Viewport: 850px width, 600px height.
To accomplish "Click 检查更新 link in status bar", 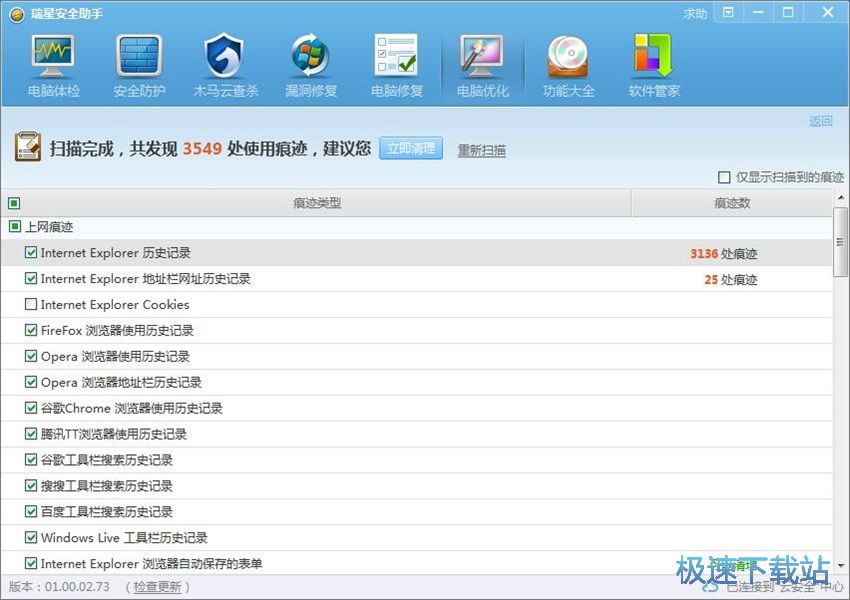I will [157, 586].
